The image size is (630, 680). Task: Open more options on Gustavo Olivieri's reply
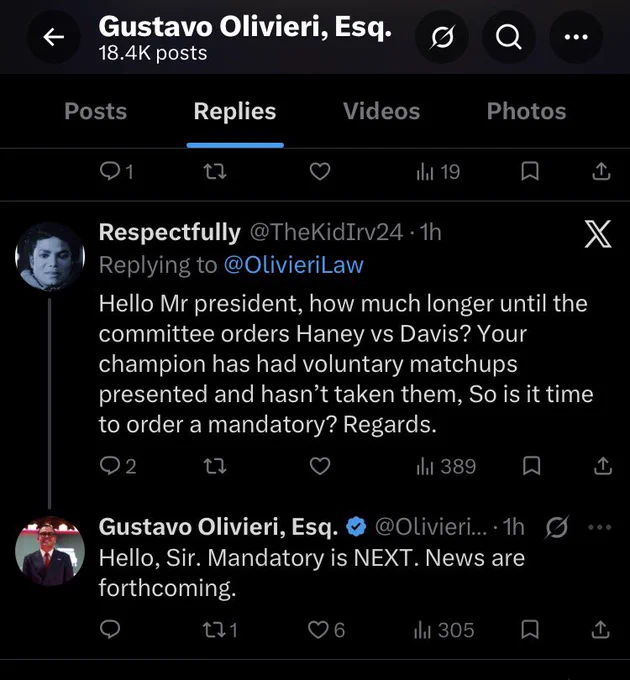pyautogui.click(x=600, y=527)
